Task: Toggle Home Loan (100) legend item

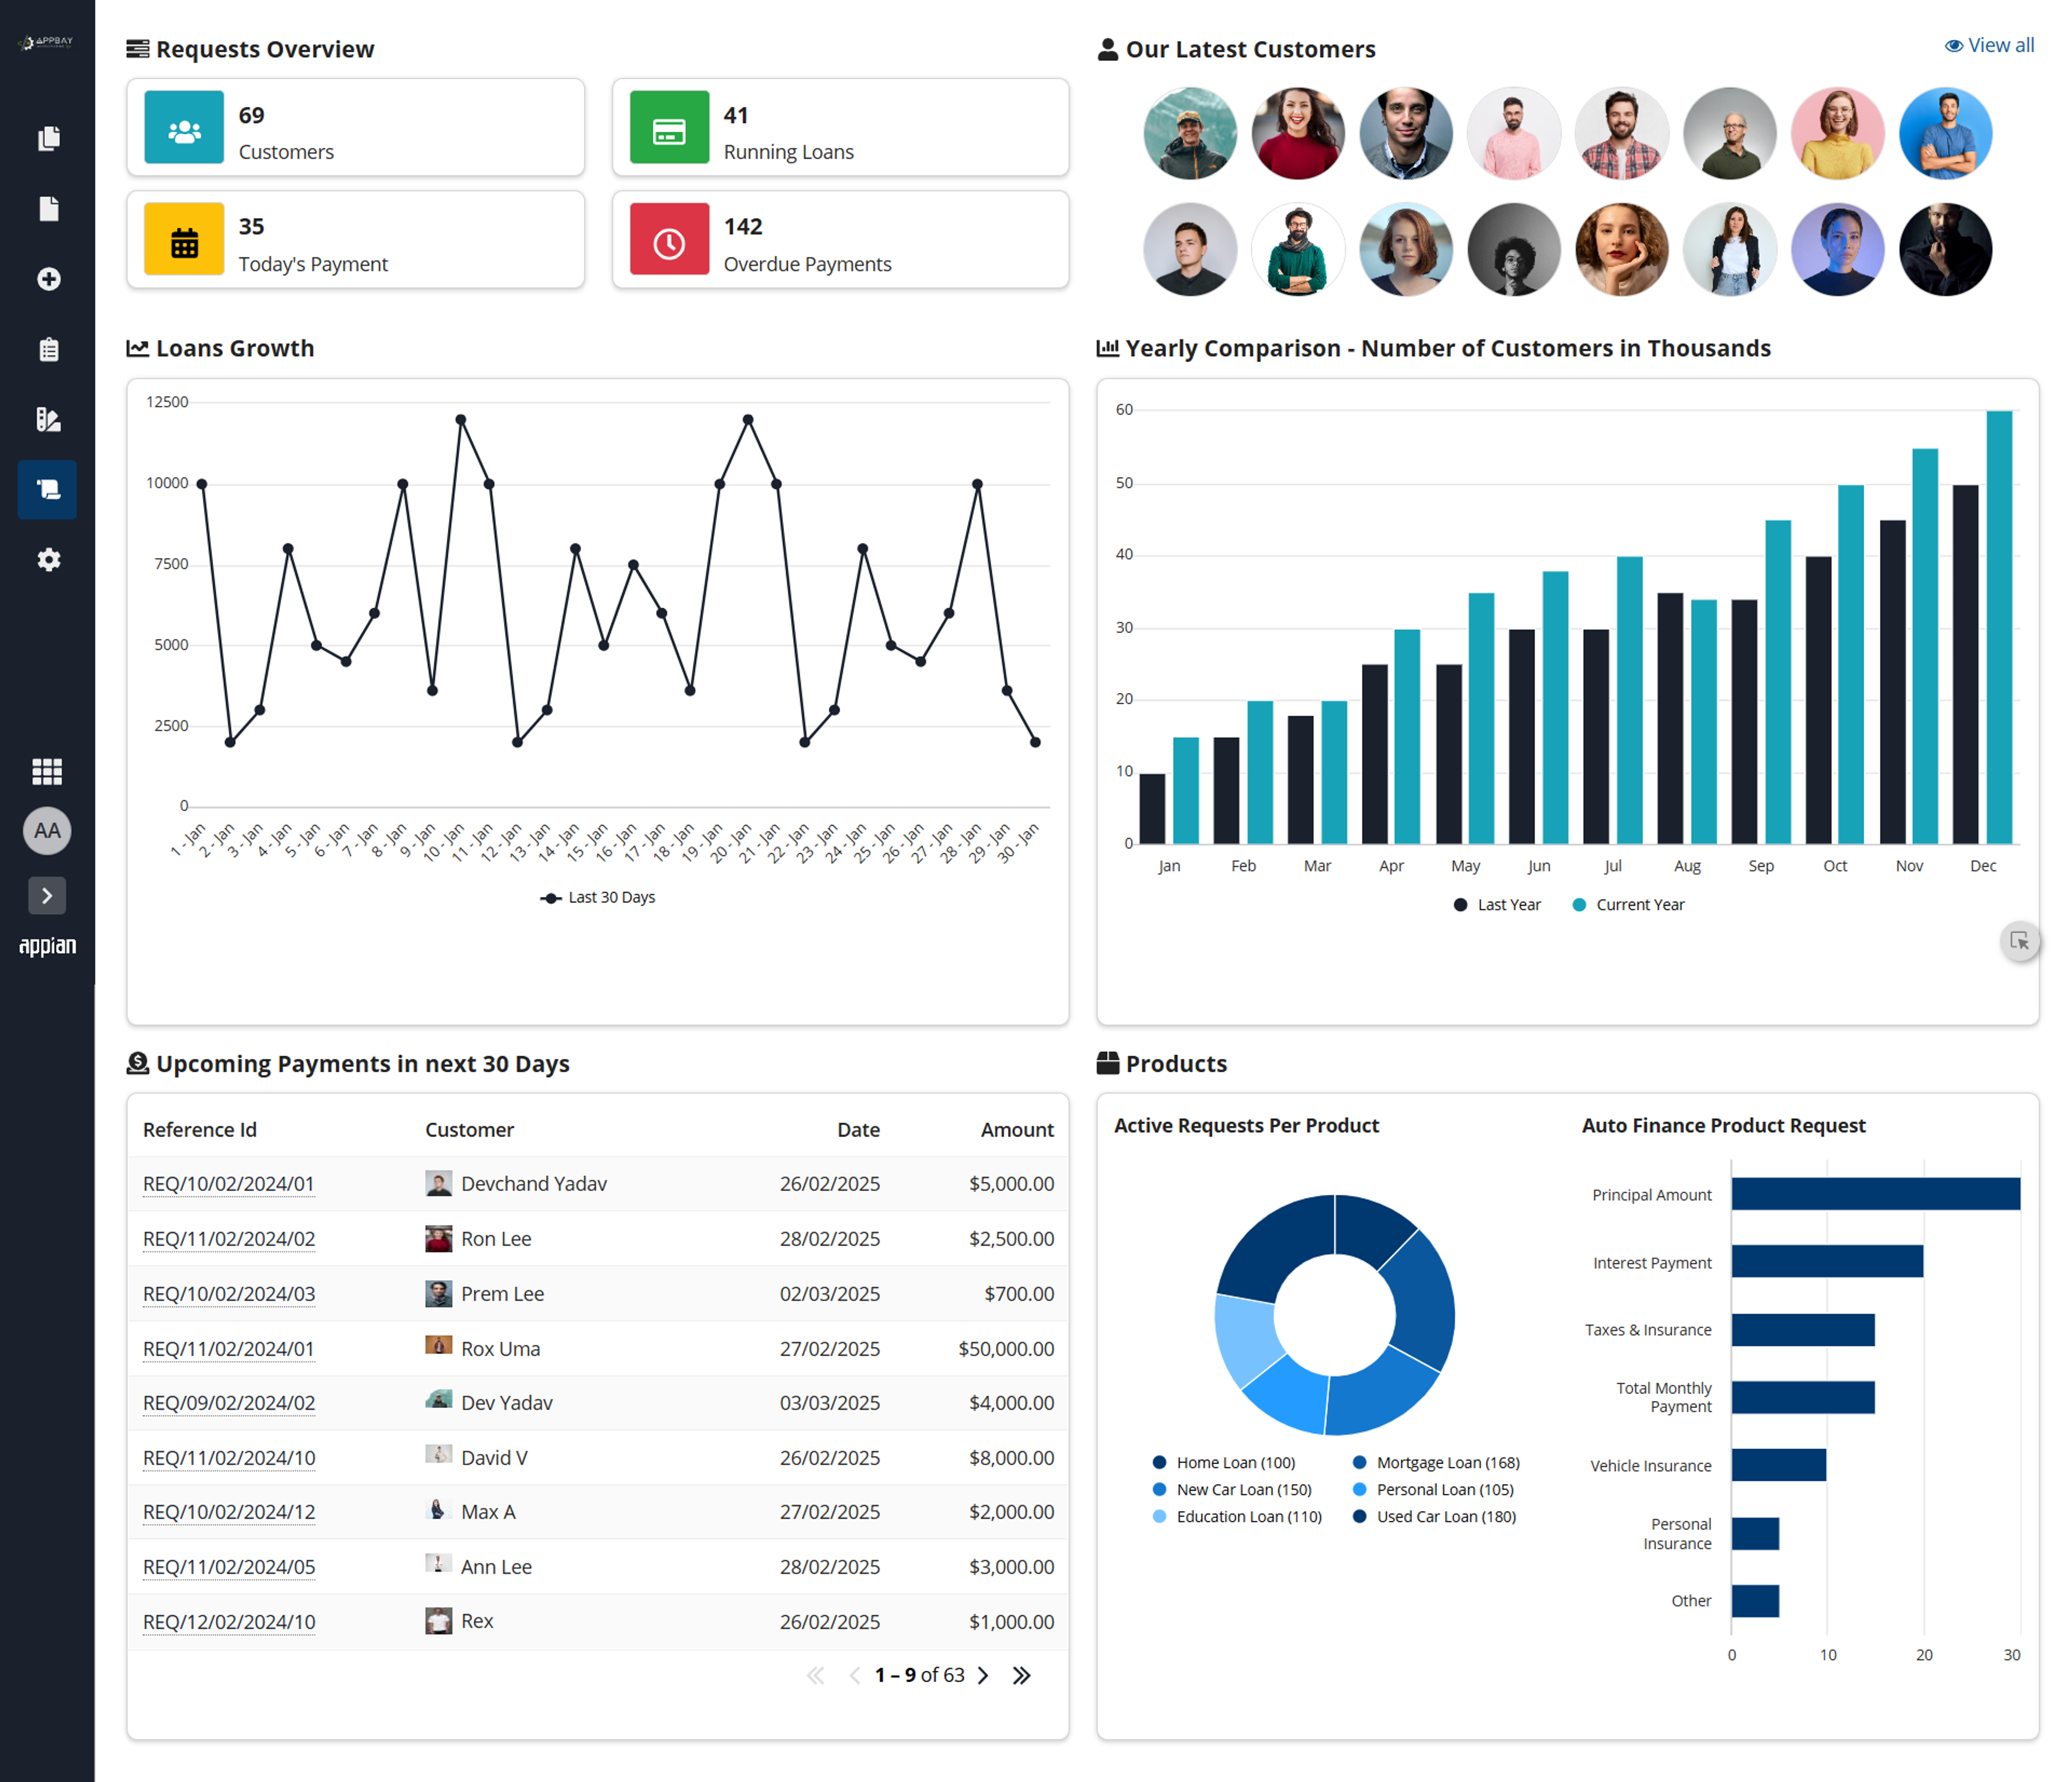Action: tap(1224, 1462)
